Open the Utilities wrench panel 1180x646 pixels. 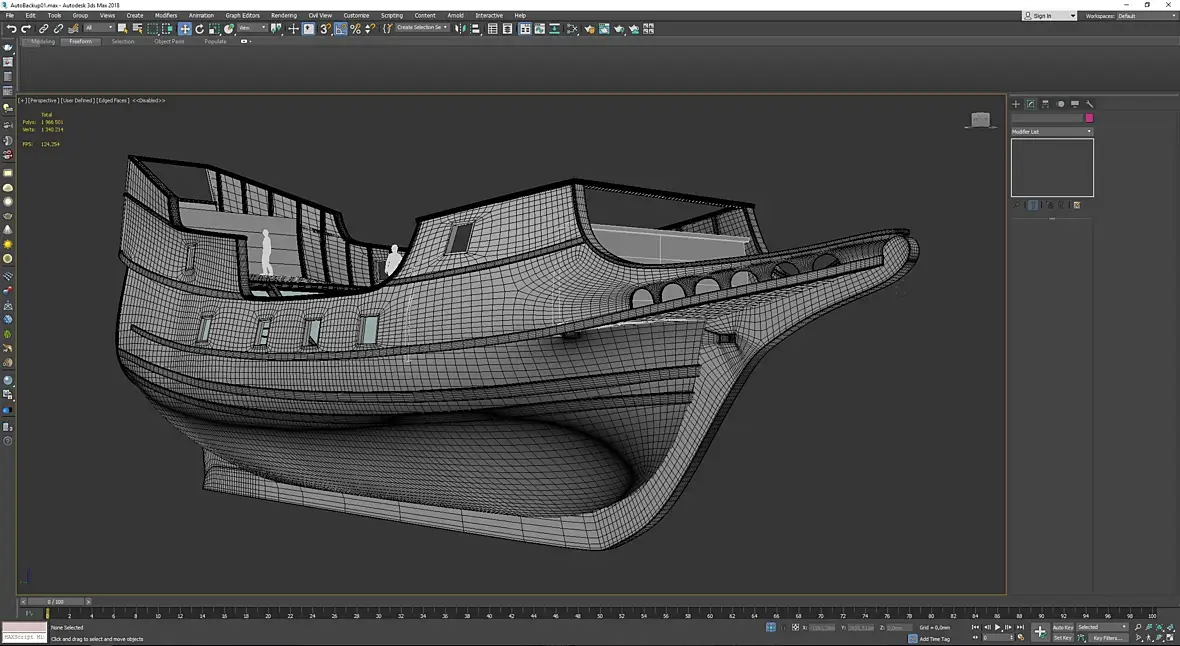[1090, 104]
